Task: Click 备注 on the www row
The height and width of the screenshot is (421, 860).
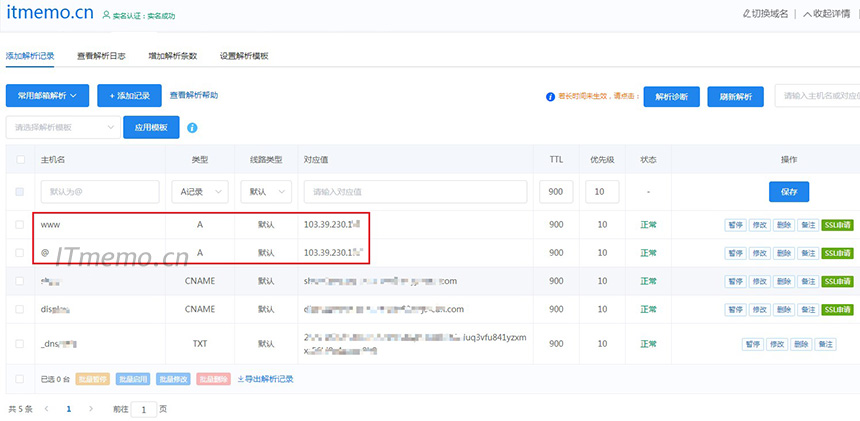Action: click(808, 225)
